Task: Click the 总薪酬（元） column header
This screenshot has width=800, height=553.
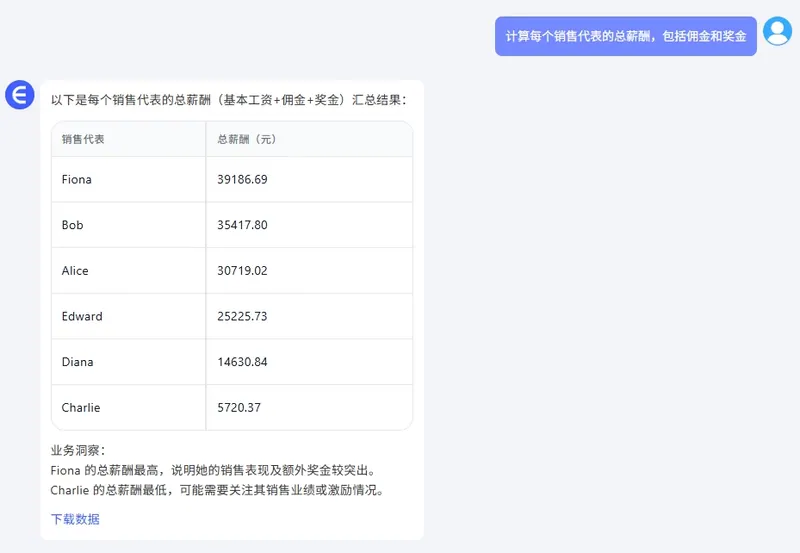Action: point(246,139)
